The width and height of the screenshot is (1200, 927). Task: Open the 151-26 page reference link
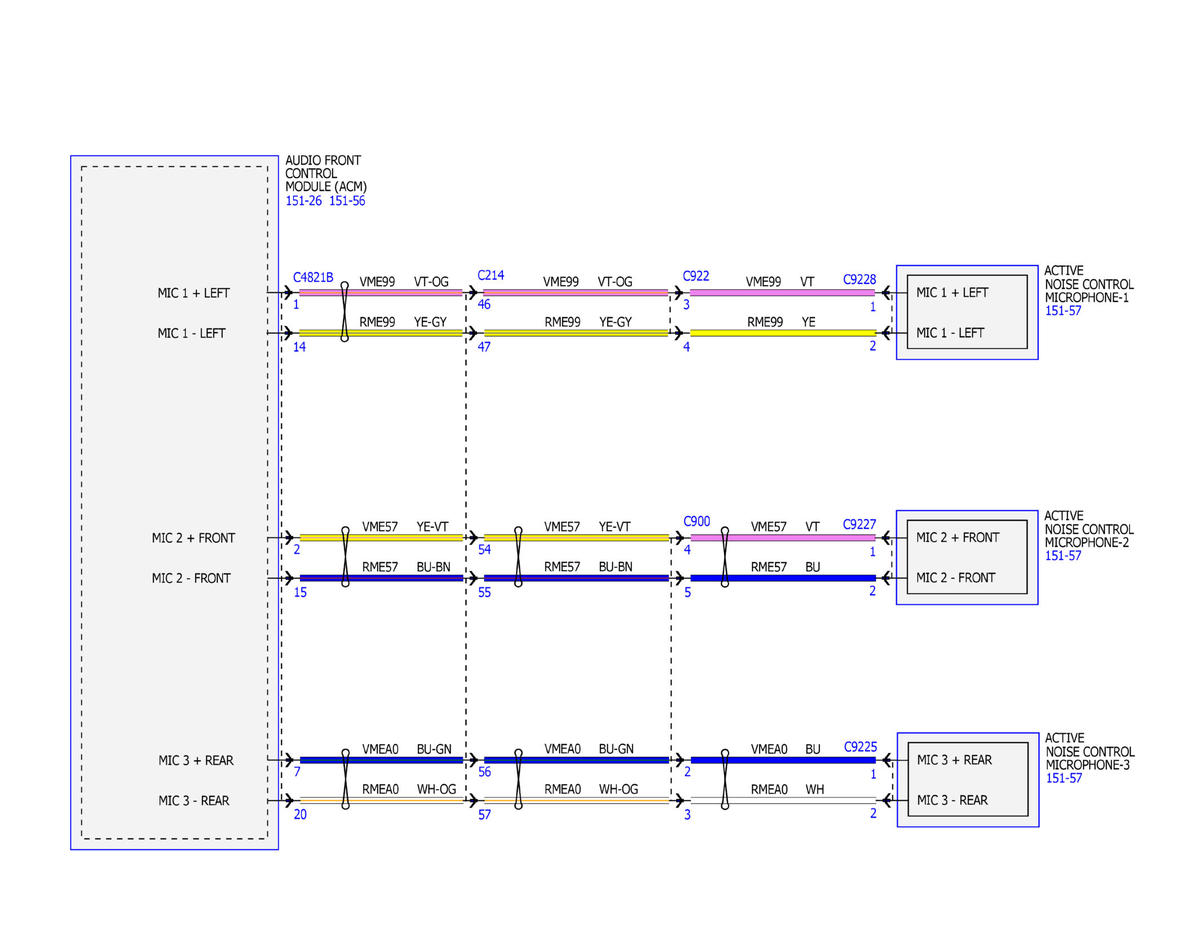(x=304, y=201)
